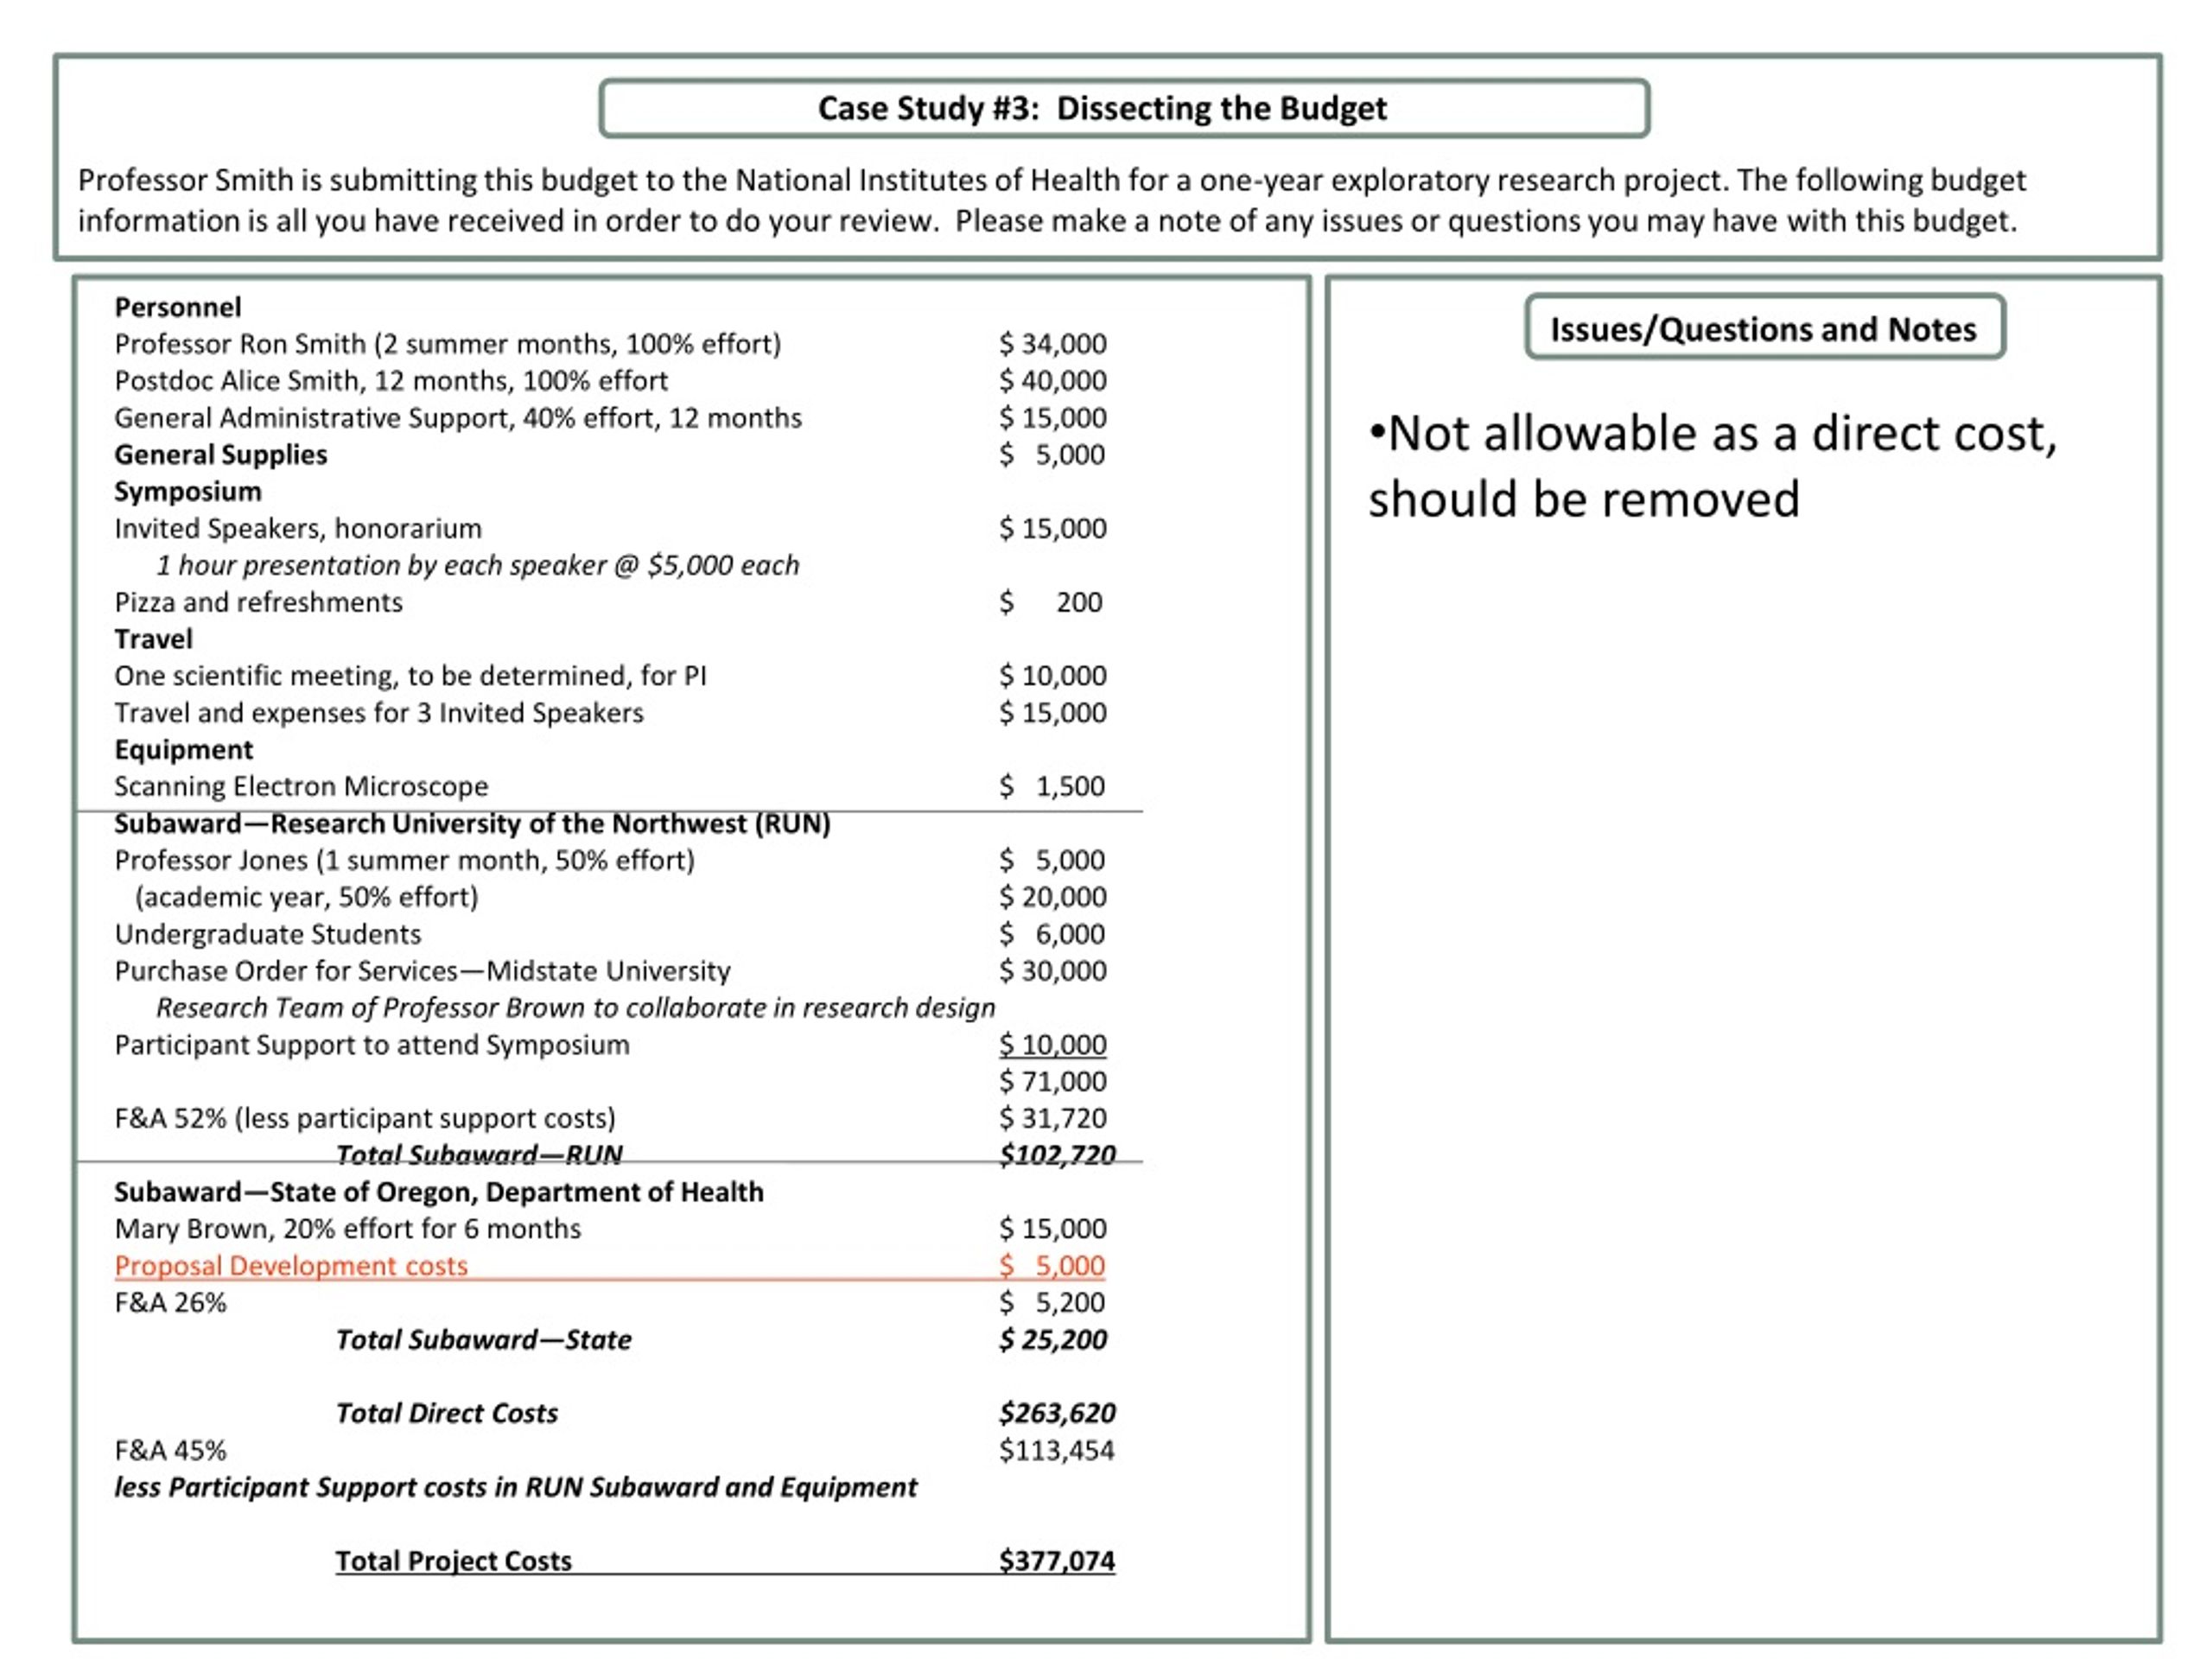Image resolution: width=2212 pixels, height=1659 pixels.
Task: Click the 'F&A 45%' line
Action: pyautogui.click(x=170, y=1451)
